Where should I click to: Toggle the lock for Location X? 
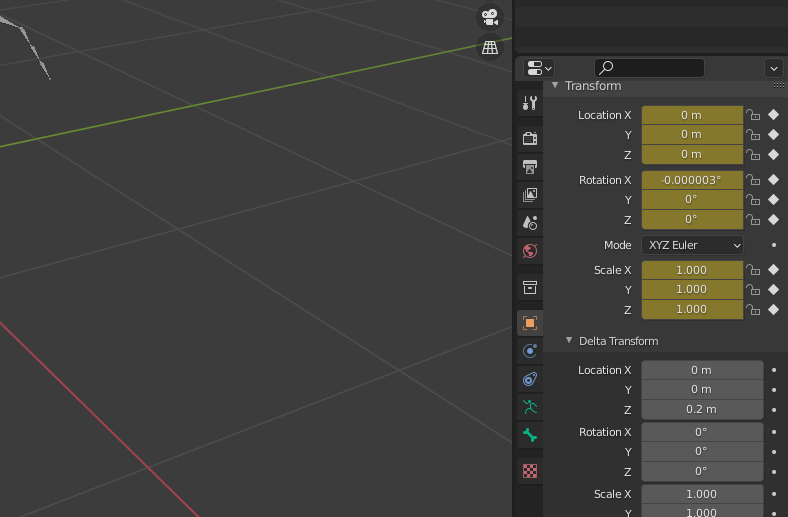click(753, 115)
